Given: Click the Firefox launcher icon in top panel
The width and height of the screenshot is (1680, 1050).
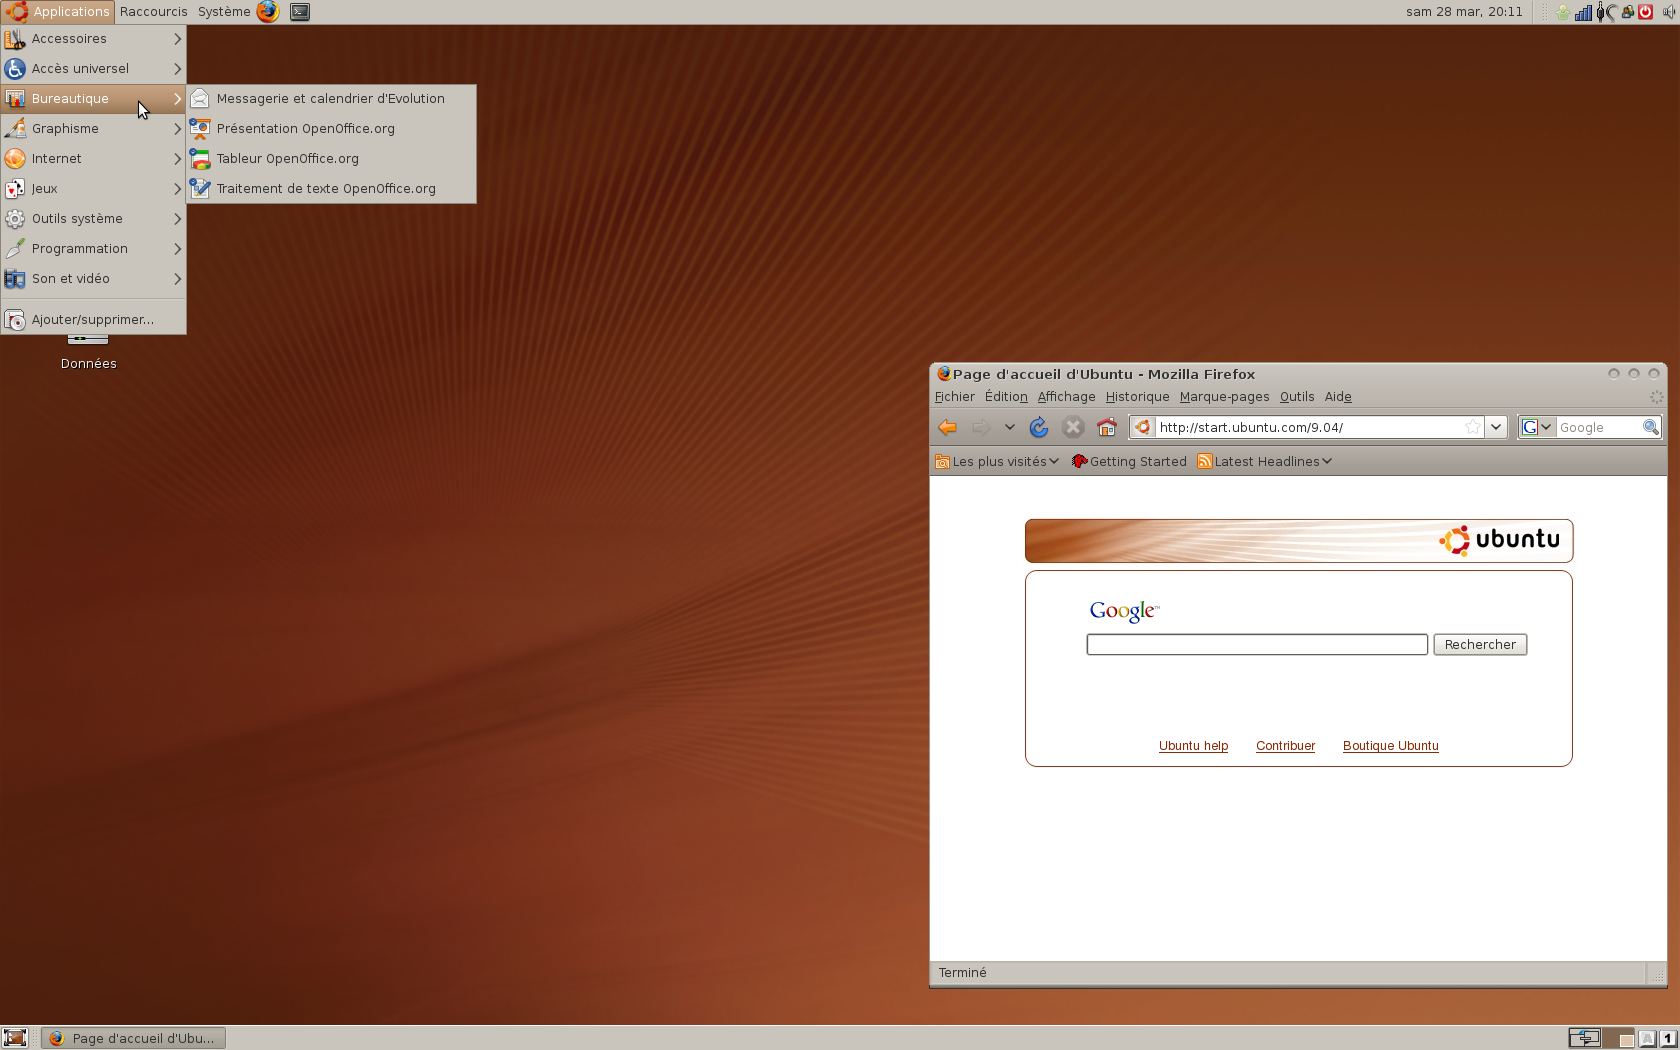Looking at the screenshot, I should 268,12.
